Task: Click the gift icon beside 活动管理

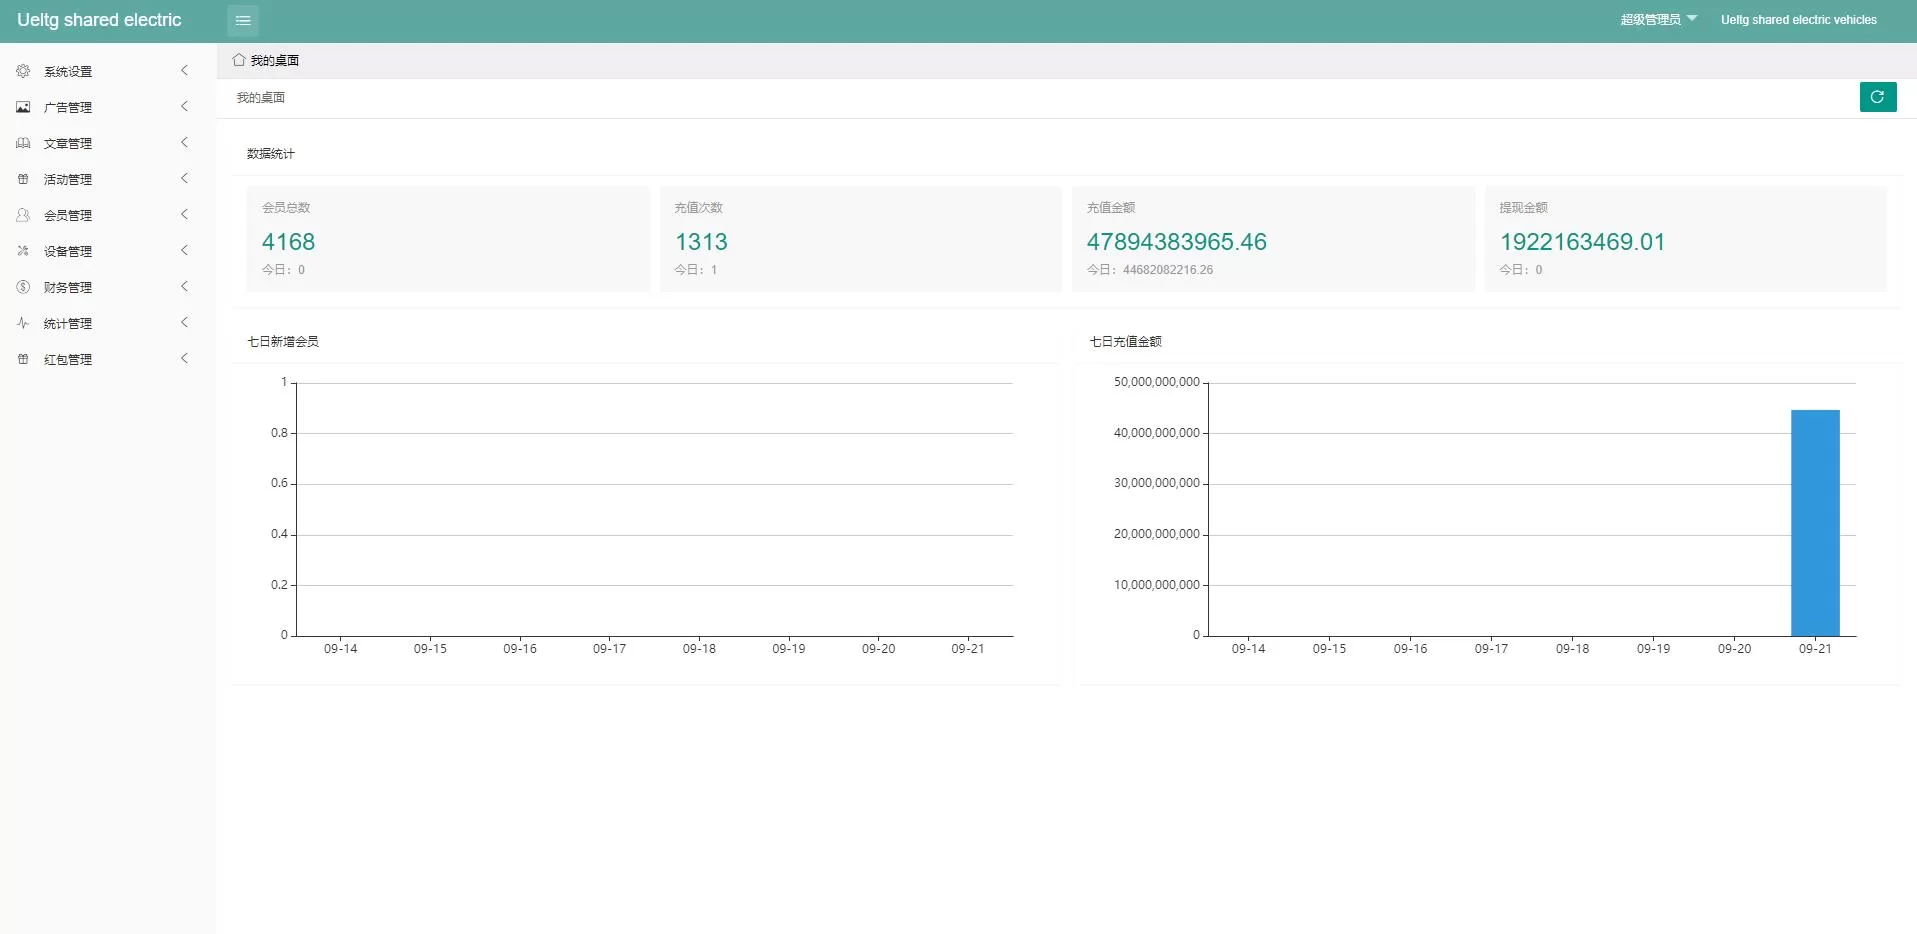Action: (x=23, y=179)
